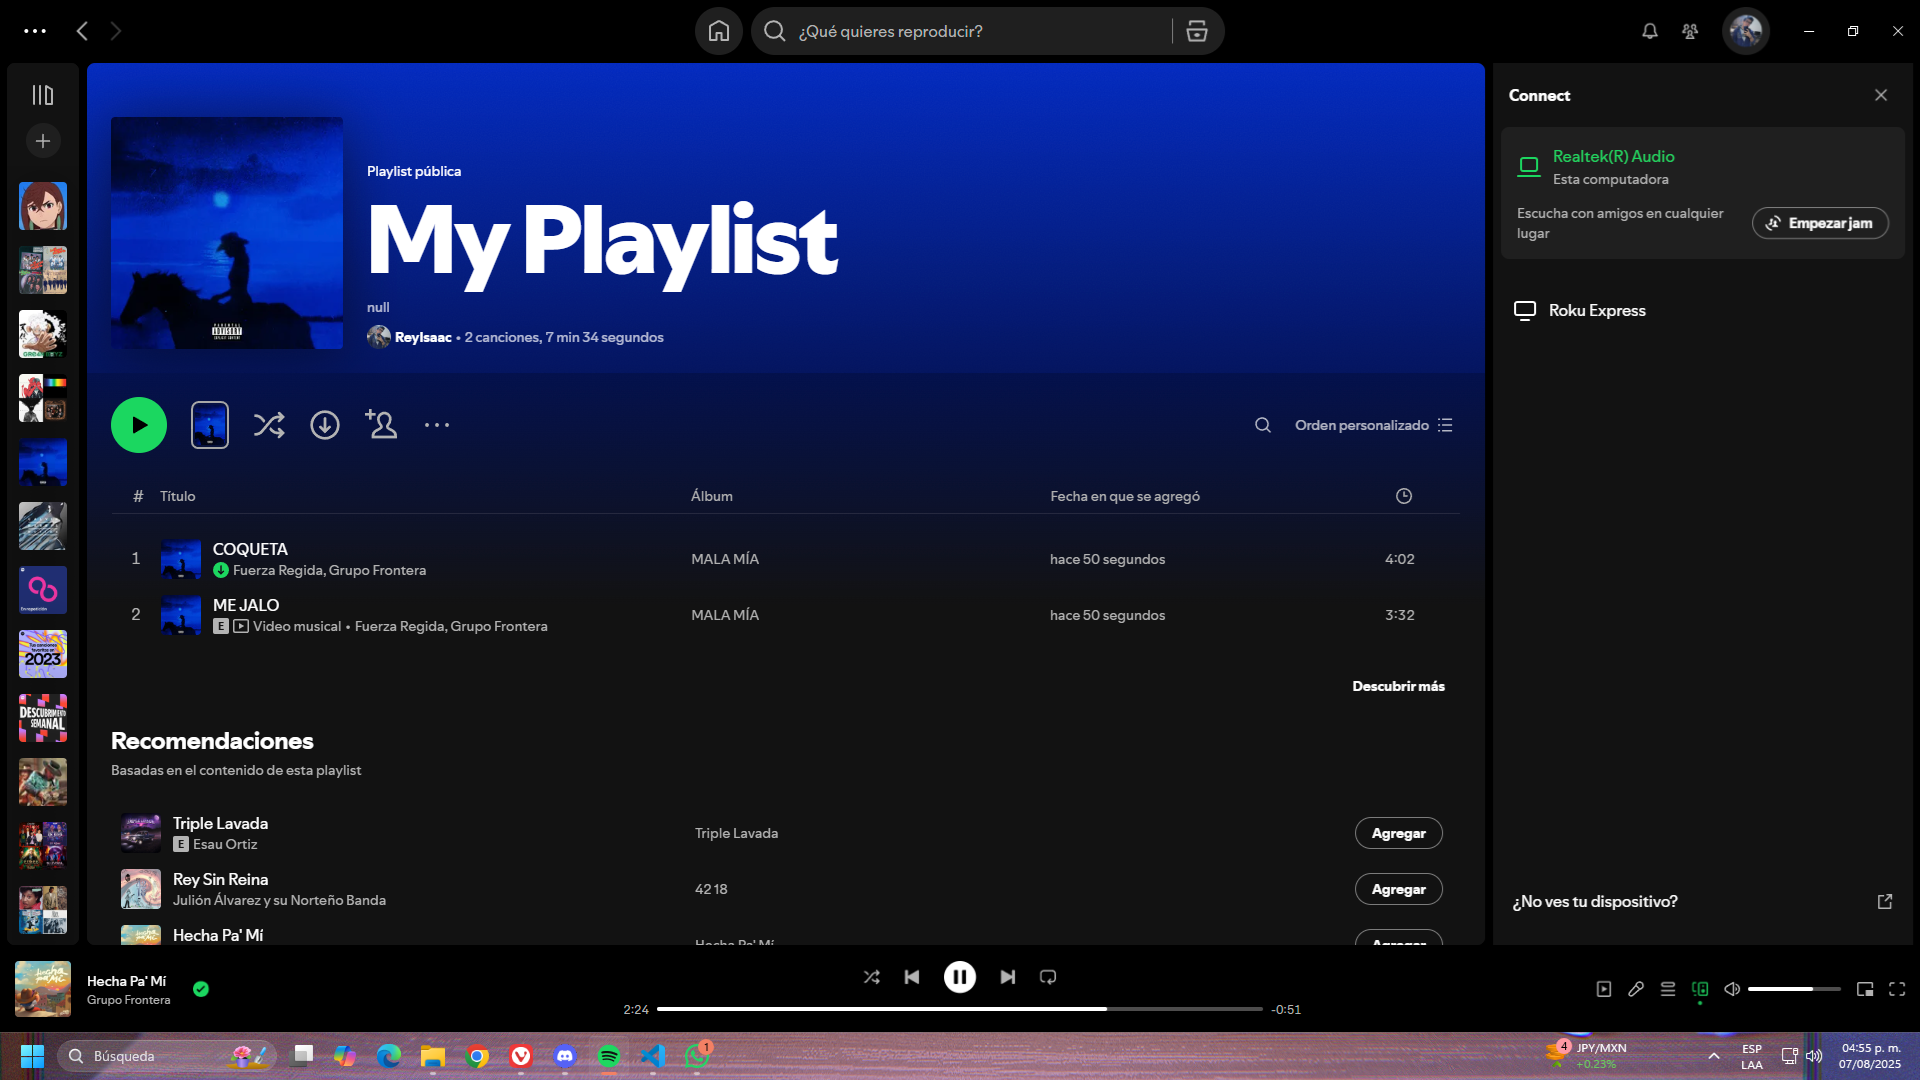Open the friends activity panel
Screen dimensions: 1920x1080
1689,31
